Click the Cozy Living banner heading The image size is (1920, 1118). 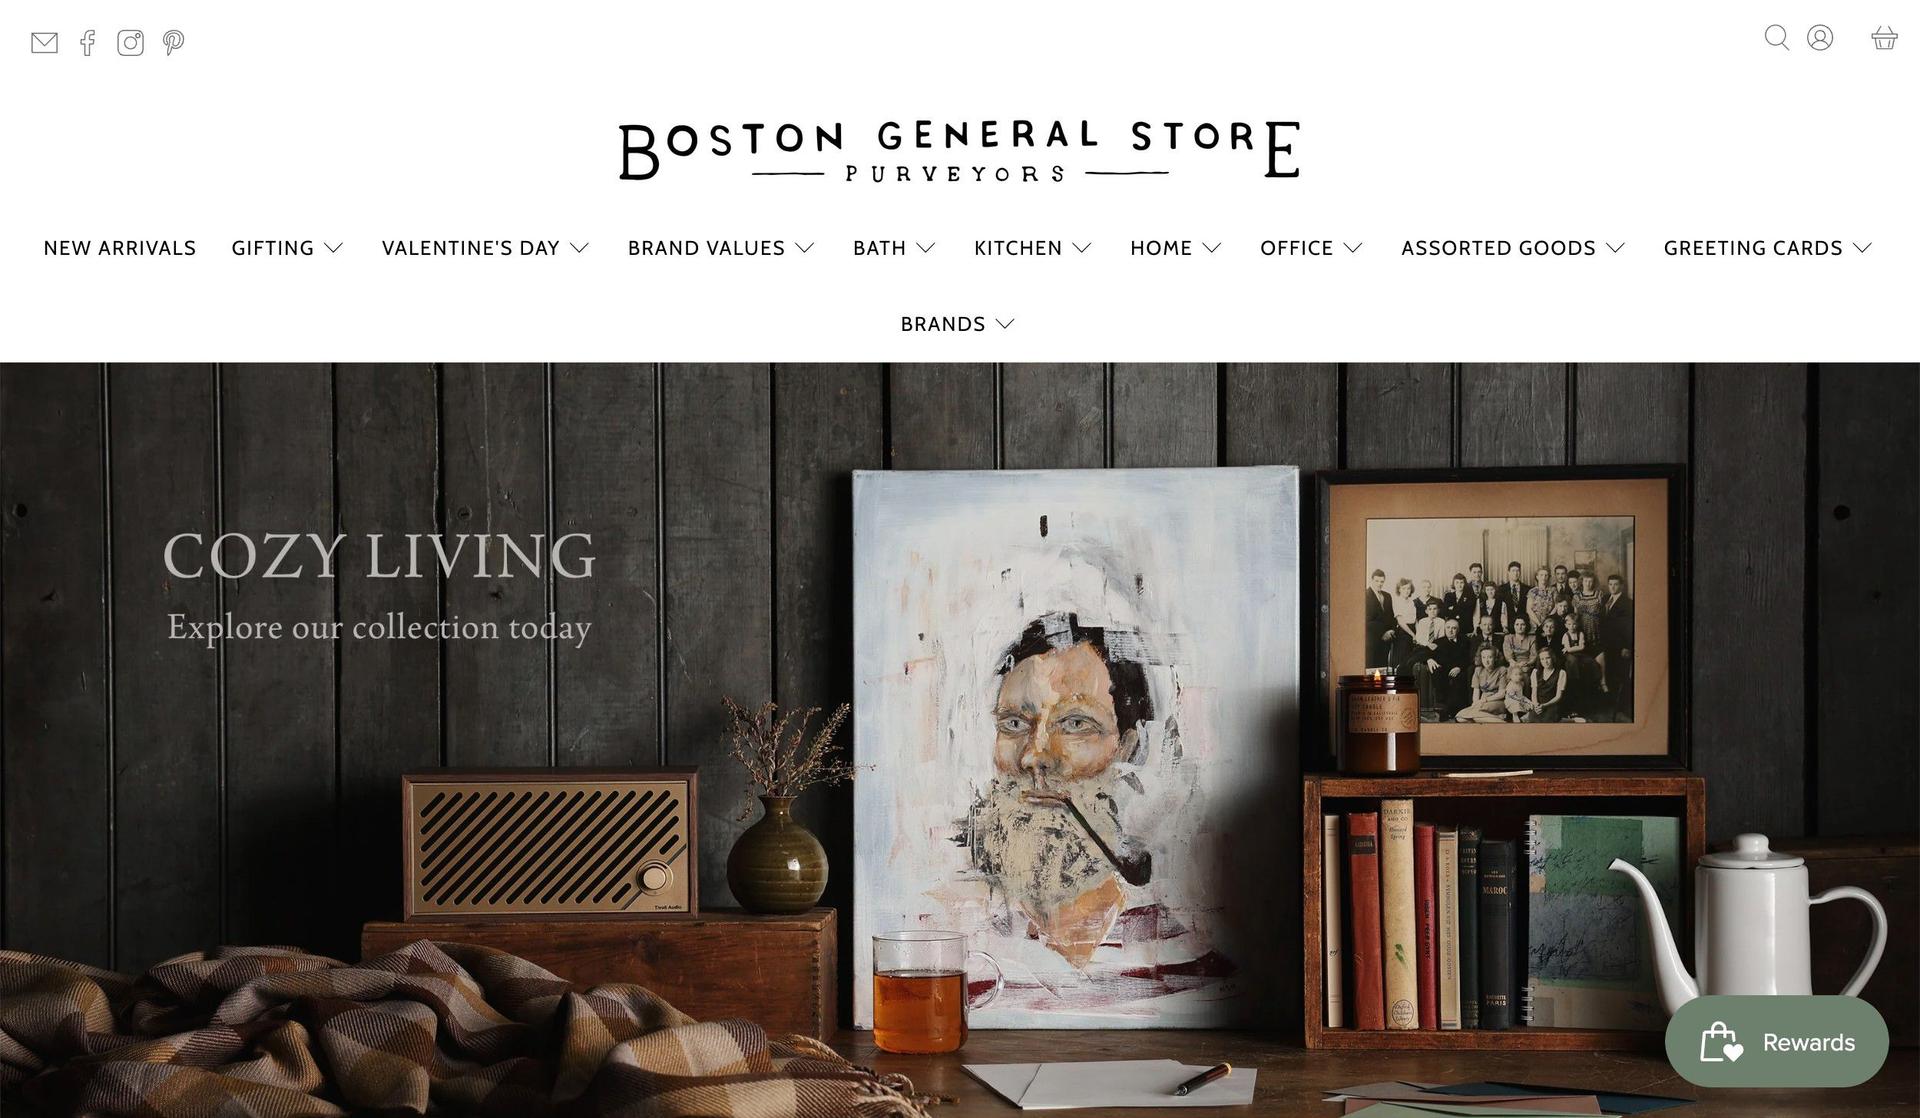[379, 556]
